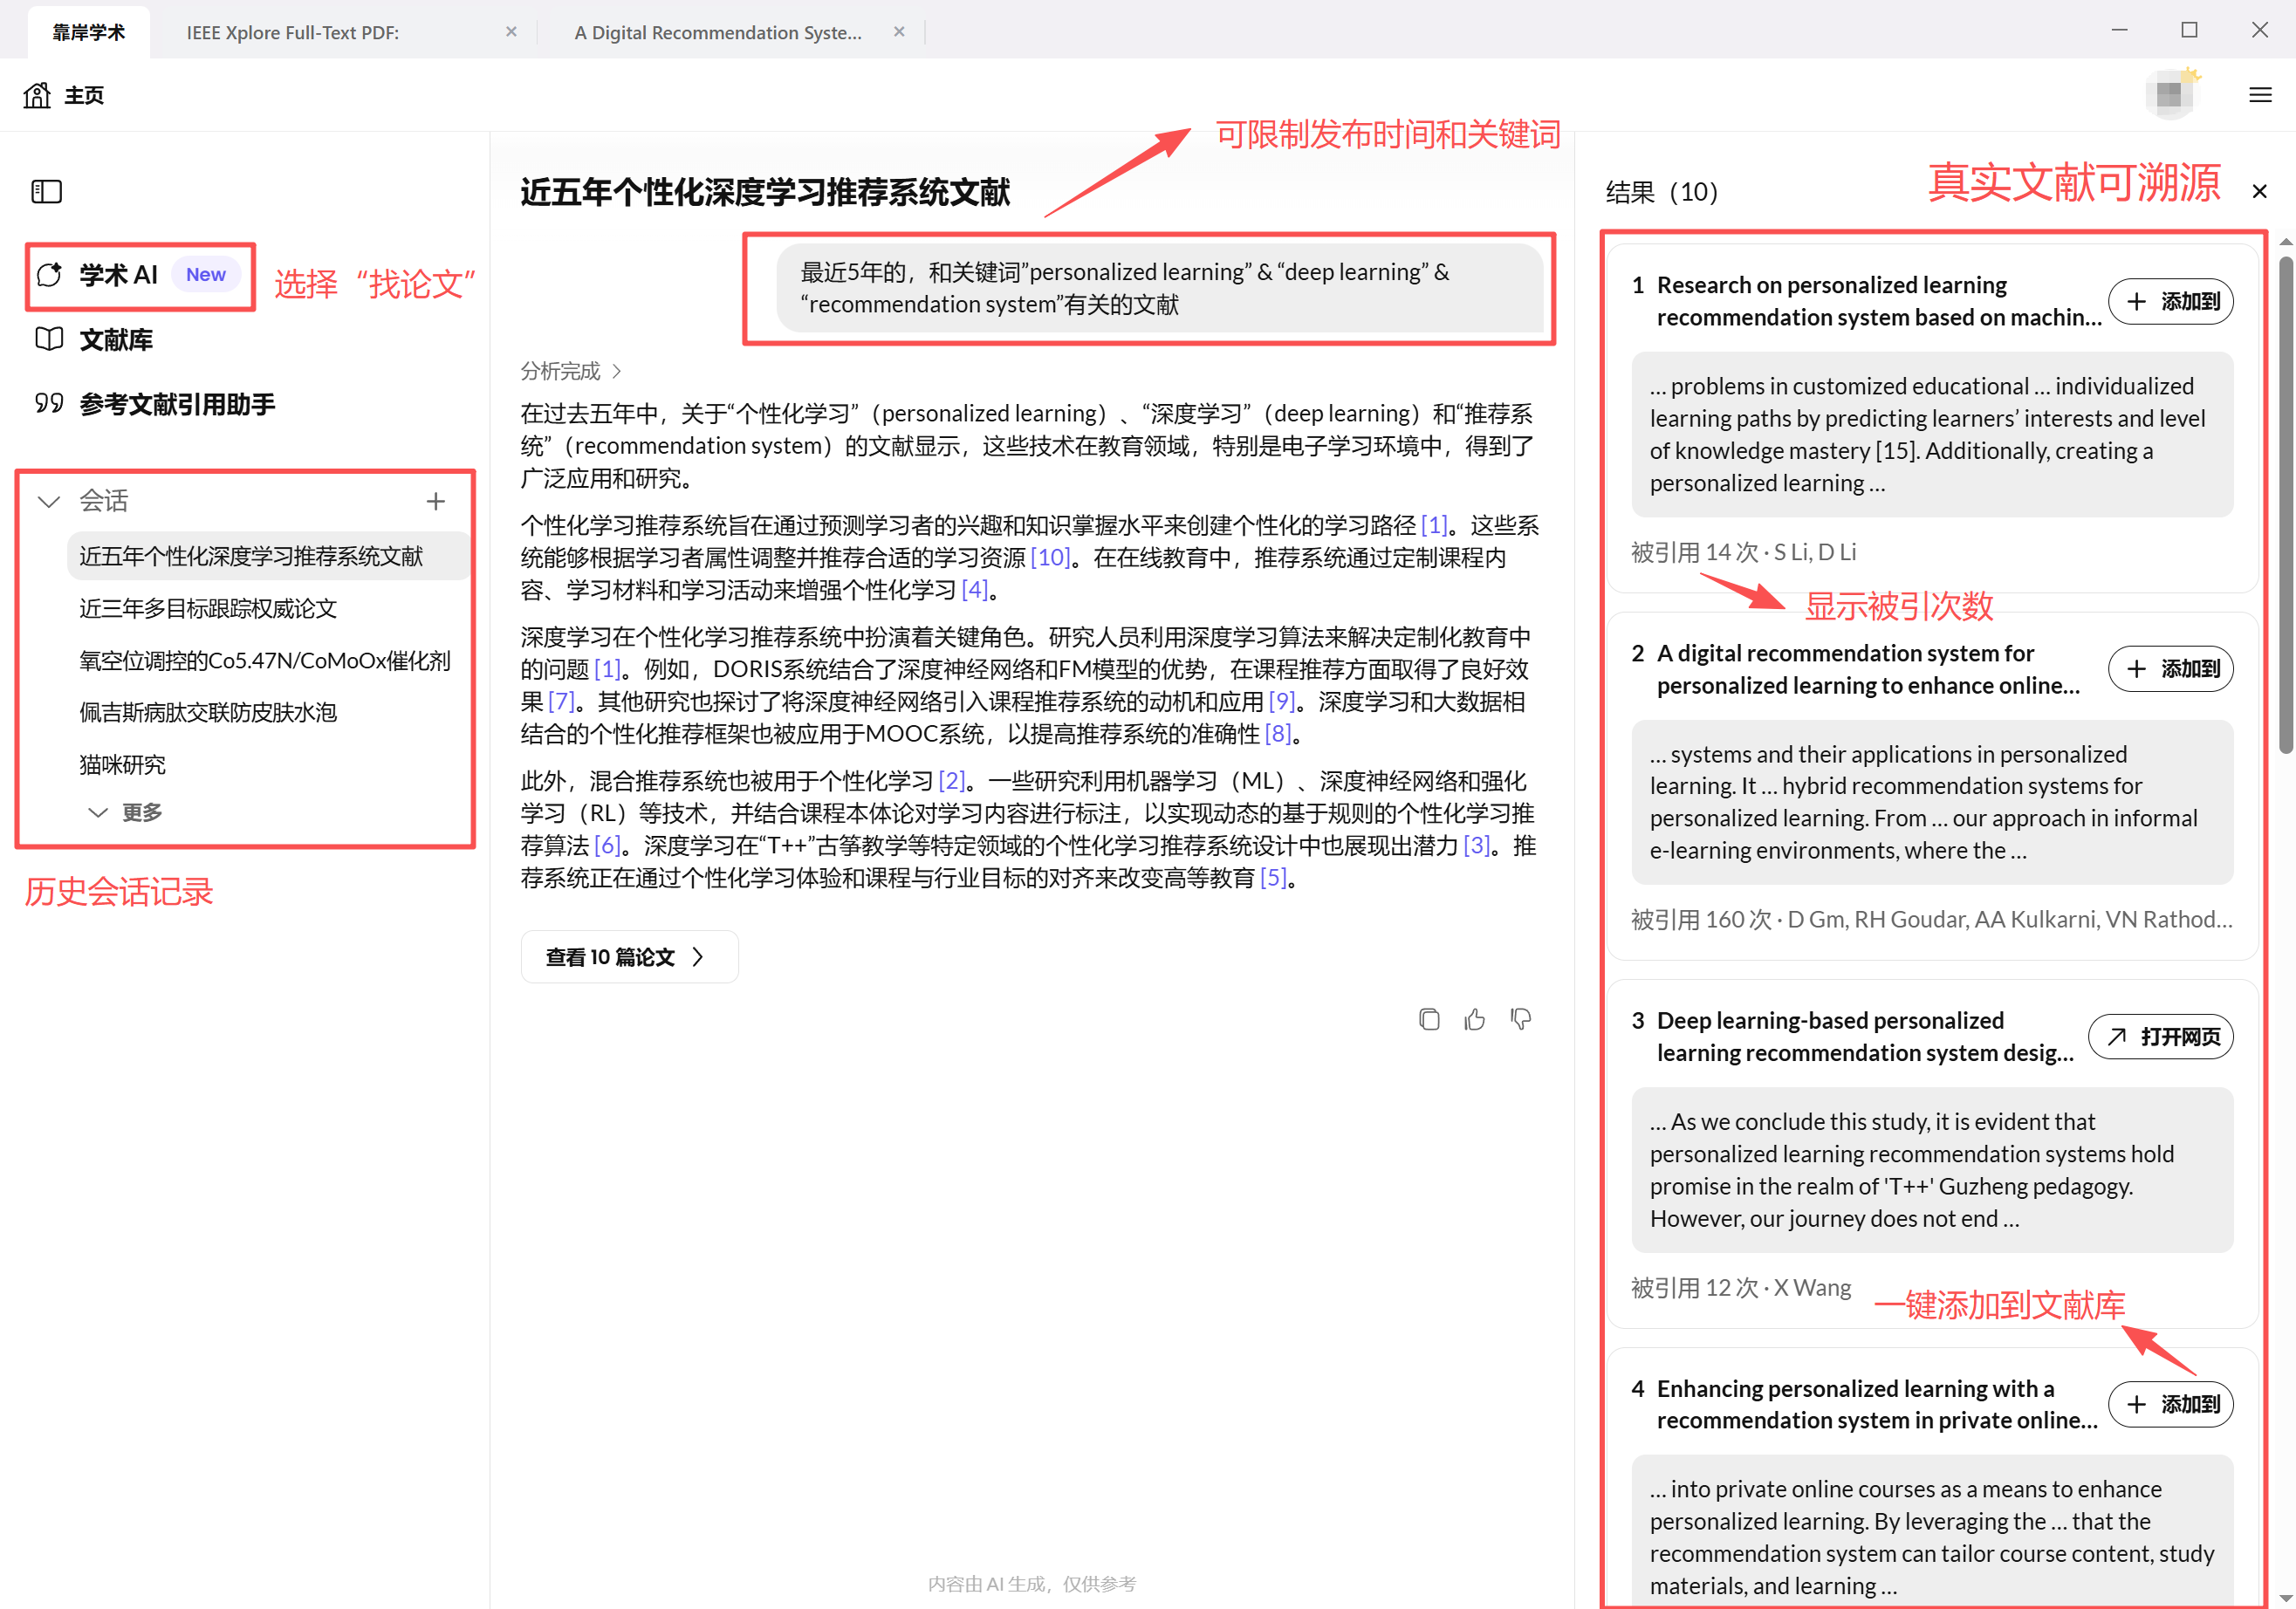Close the 结果 results panel
Screen dimensions: 2296x1609
(x=2259, y=191)
